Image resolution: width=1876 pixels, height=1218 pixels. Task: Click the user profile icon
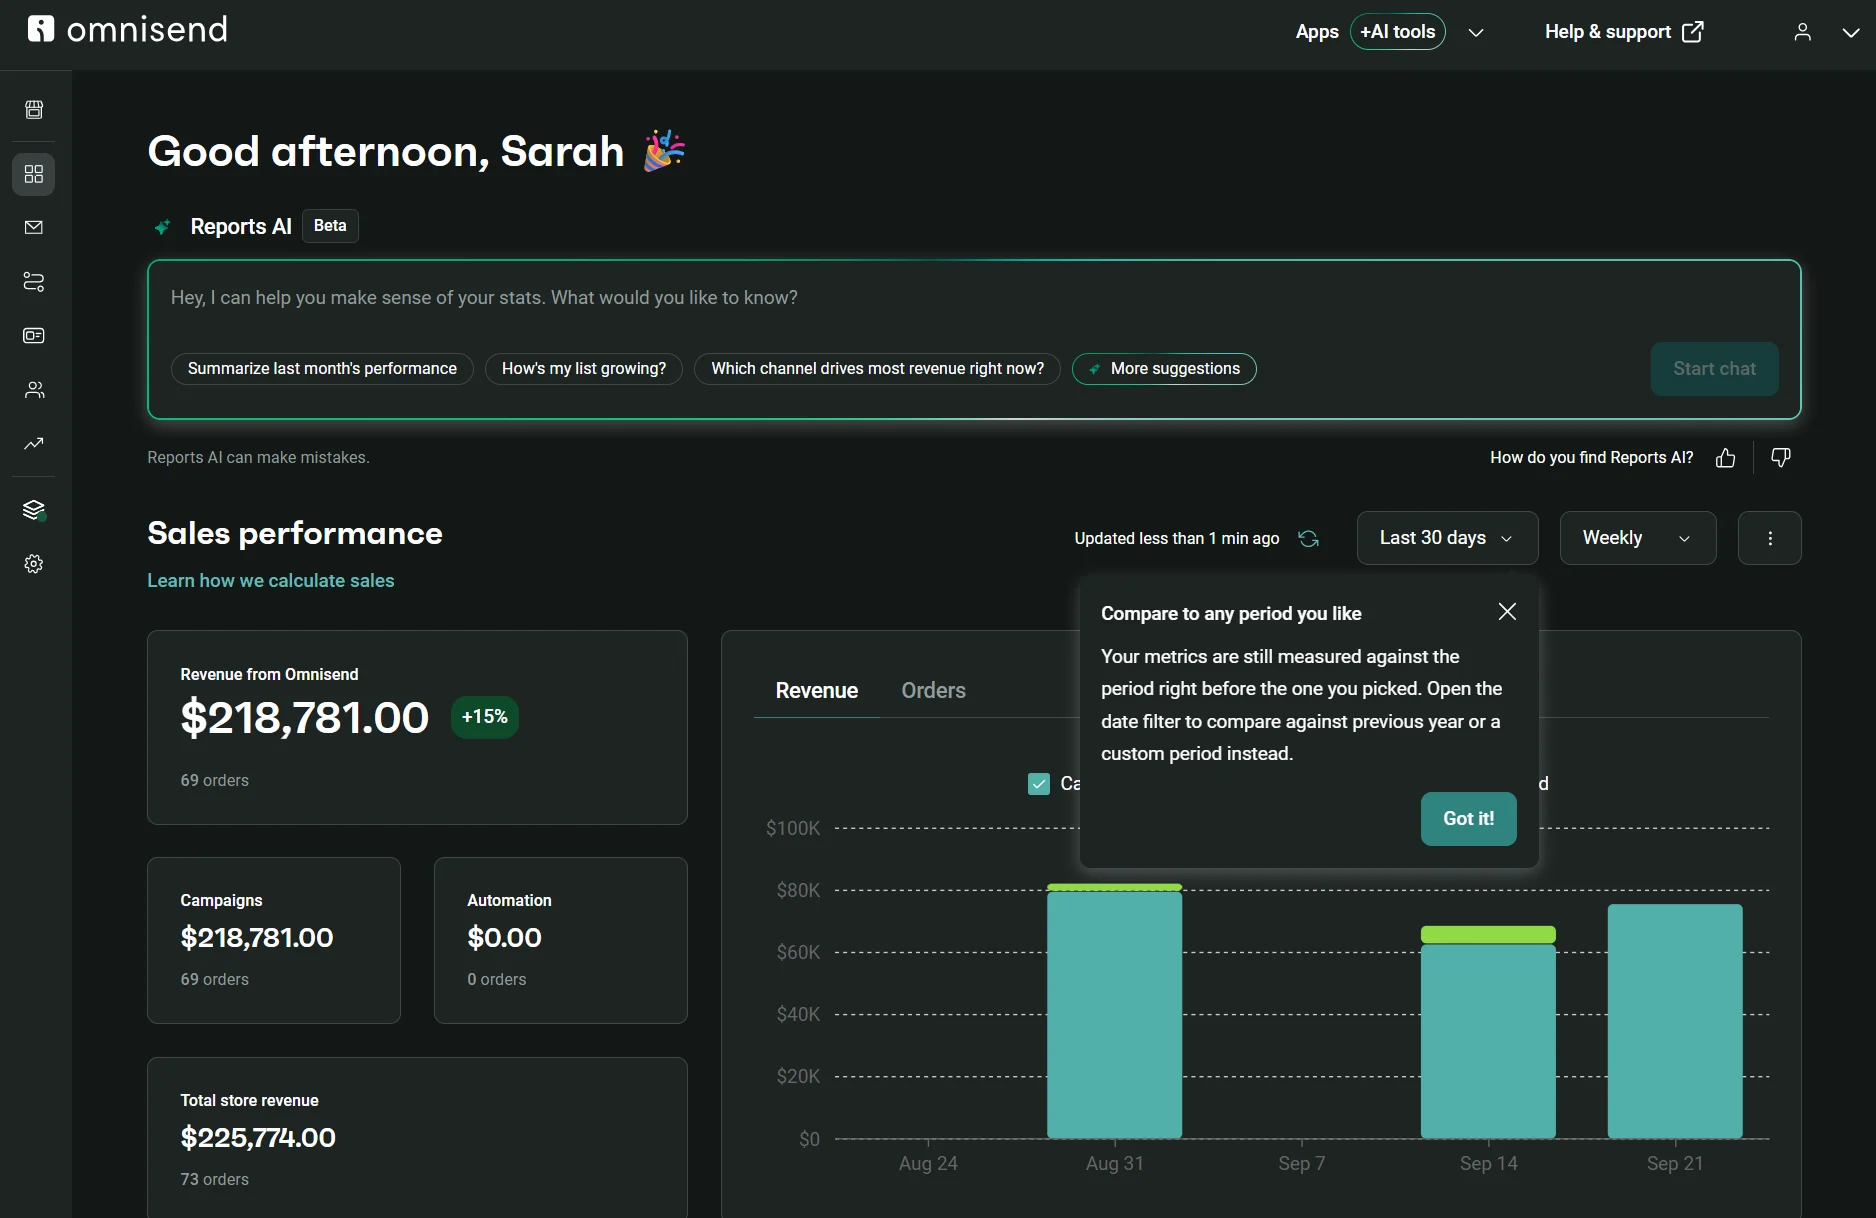(1803, 32)
